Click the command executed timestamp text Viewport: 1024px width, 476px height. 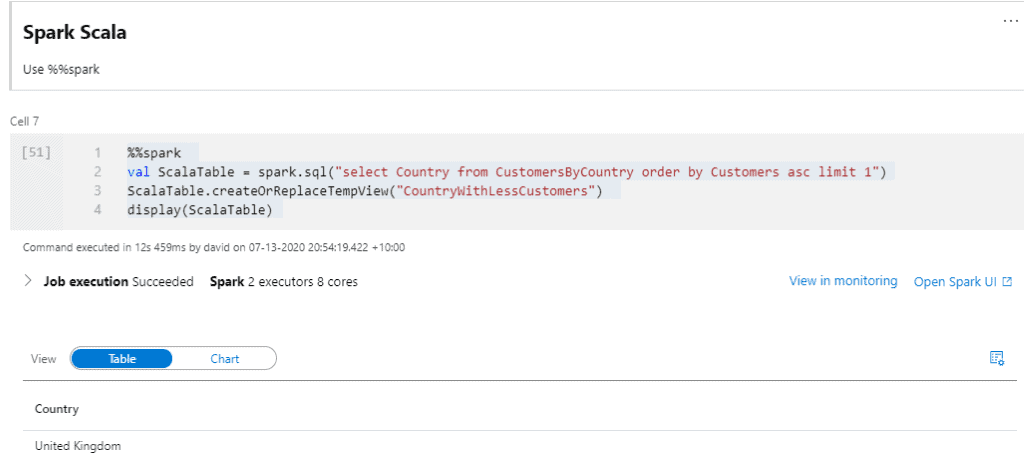[x=214, y=247]
